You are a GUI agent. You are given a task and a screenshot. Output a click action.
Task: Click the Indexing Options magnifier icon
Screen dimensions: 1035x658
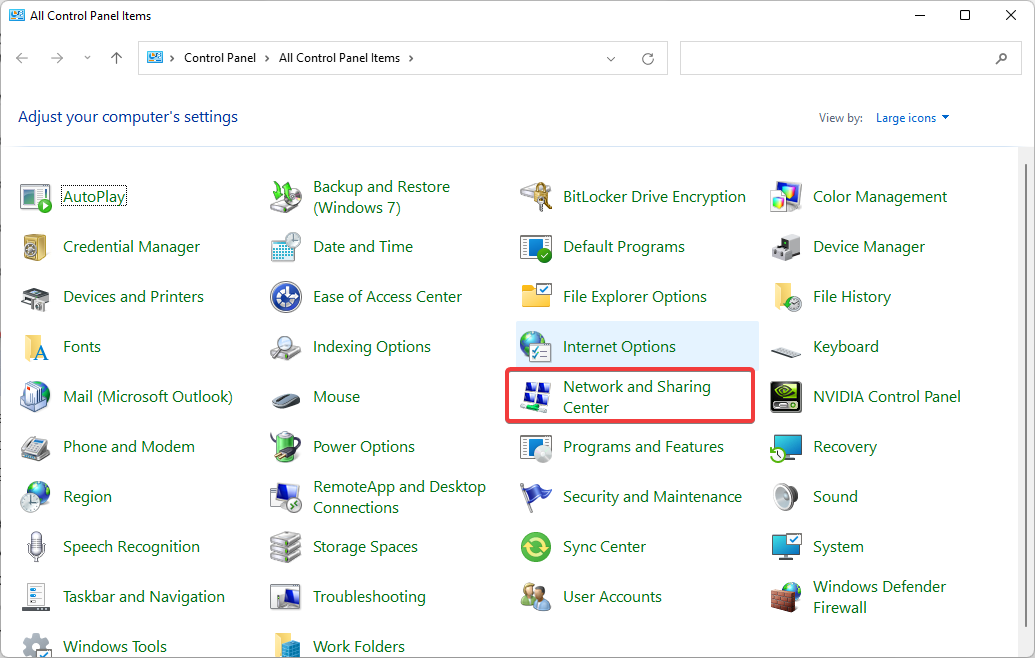pyautogui.click(x=286, y=347)
